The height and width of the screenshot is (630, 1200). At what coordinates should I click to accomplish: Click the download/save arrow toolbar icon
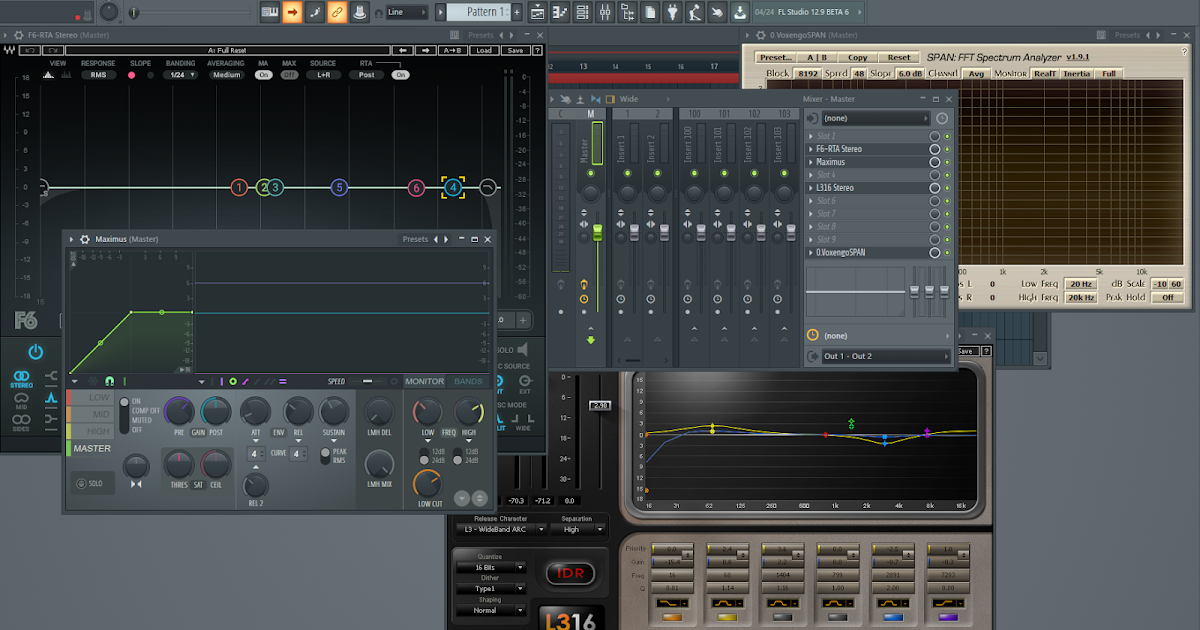point(739,12)
